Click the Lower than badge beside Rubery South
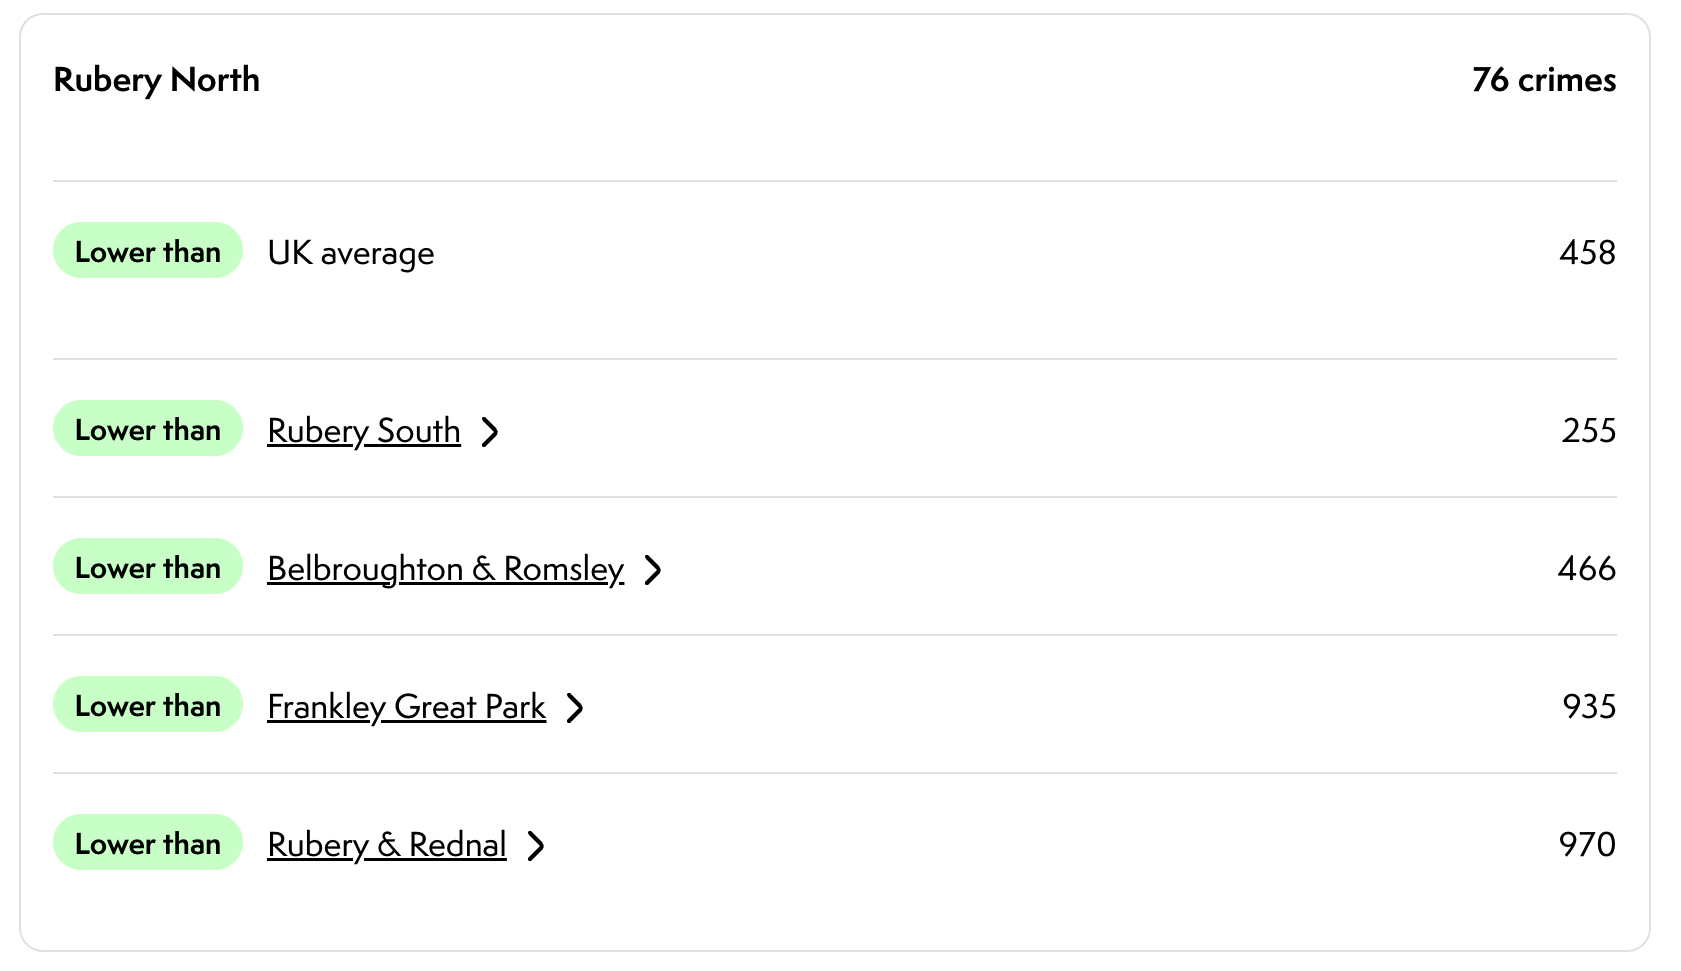The image size is (1681, 971). (x=148, y=429)
